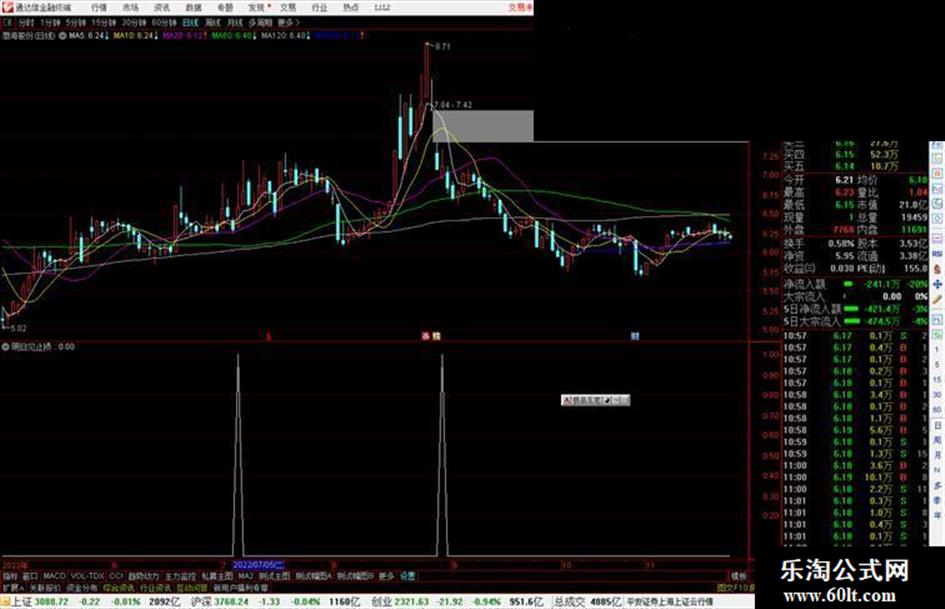Screen dimensions: 945x609
Task: Click the MA10 value arrow
Action: point(155,36)
